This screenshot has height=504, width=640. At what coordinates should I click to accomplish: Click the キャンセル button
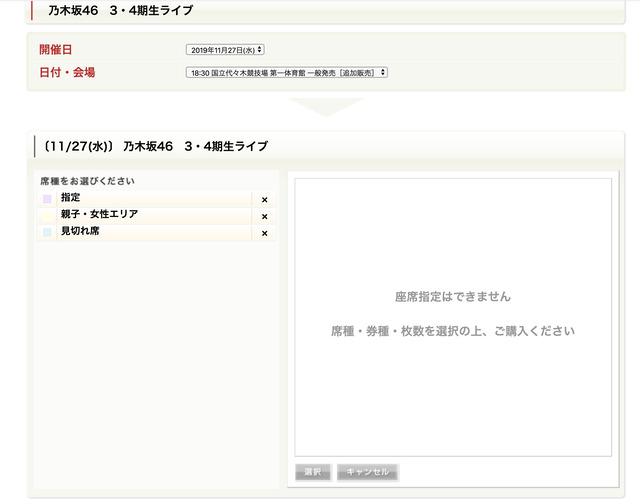367,472
